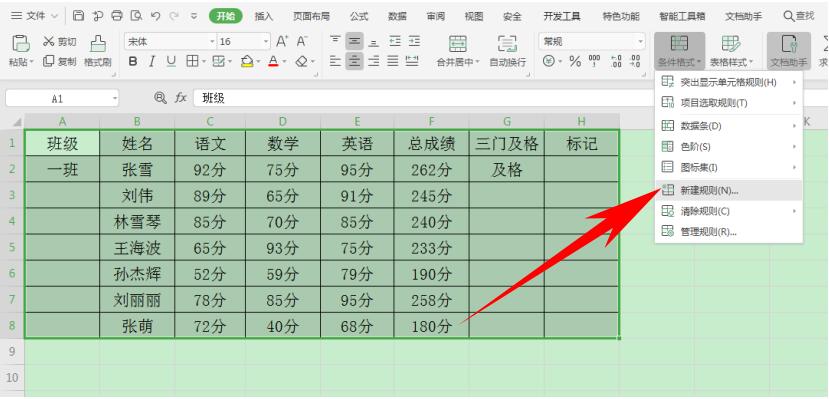Click the Merge and Center (合并居中) icon
The image size is (829, 399).
pos(458,43)
